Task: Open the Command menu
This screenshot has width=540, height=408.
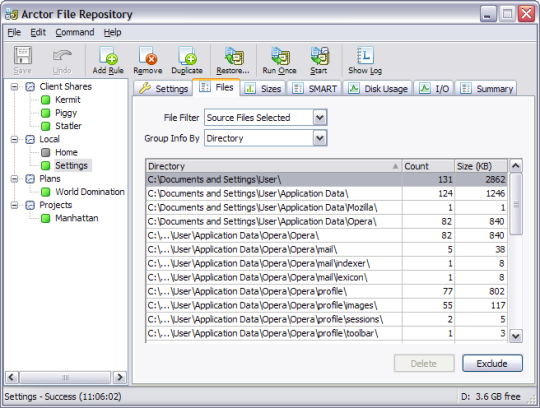Action: tap(75, 32)
